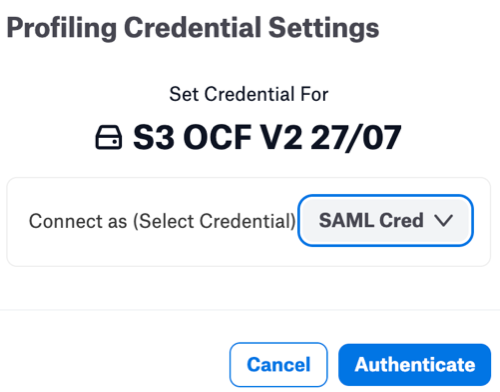Open the SAML Cred credential dropdown
The width and height of the screenshot is (500, 392).
click(x=385, y=220)
